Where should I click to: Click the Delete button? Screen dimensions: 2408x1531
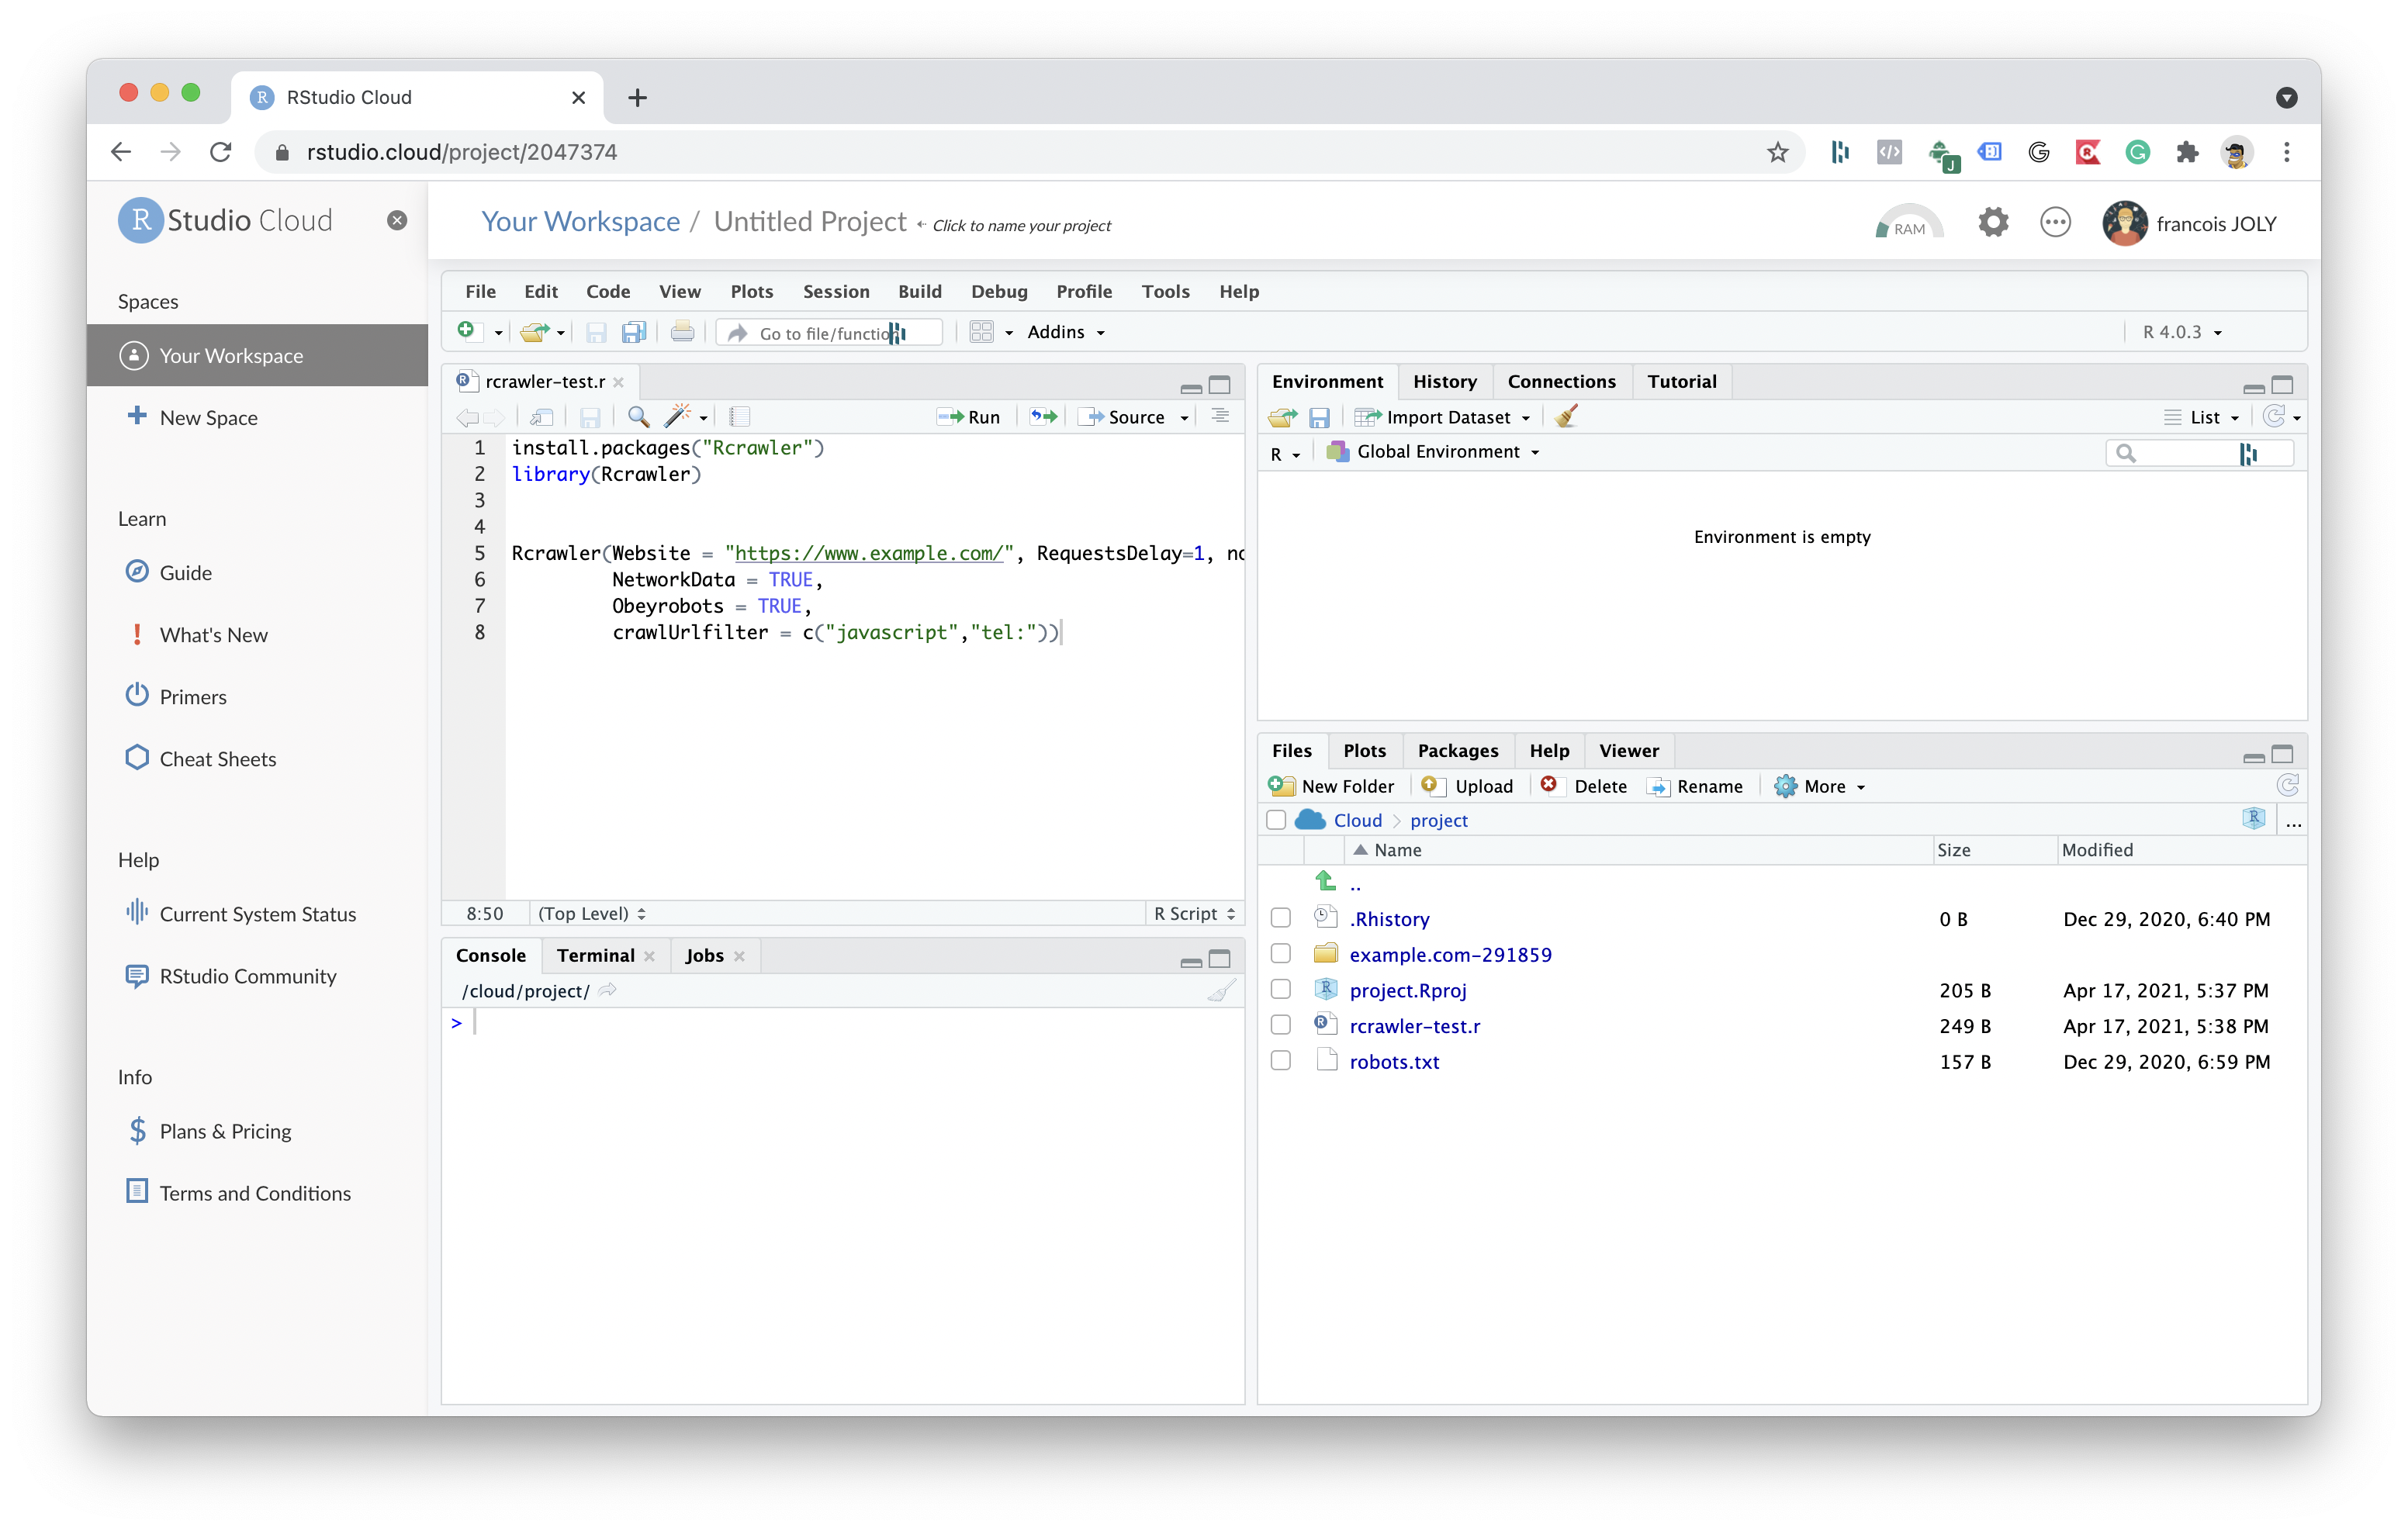1584,786
